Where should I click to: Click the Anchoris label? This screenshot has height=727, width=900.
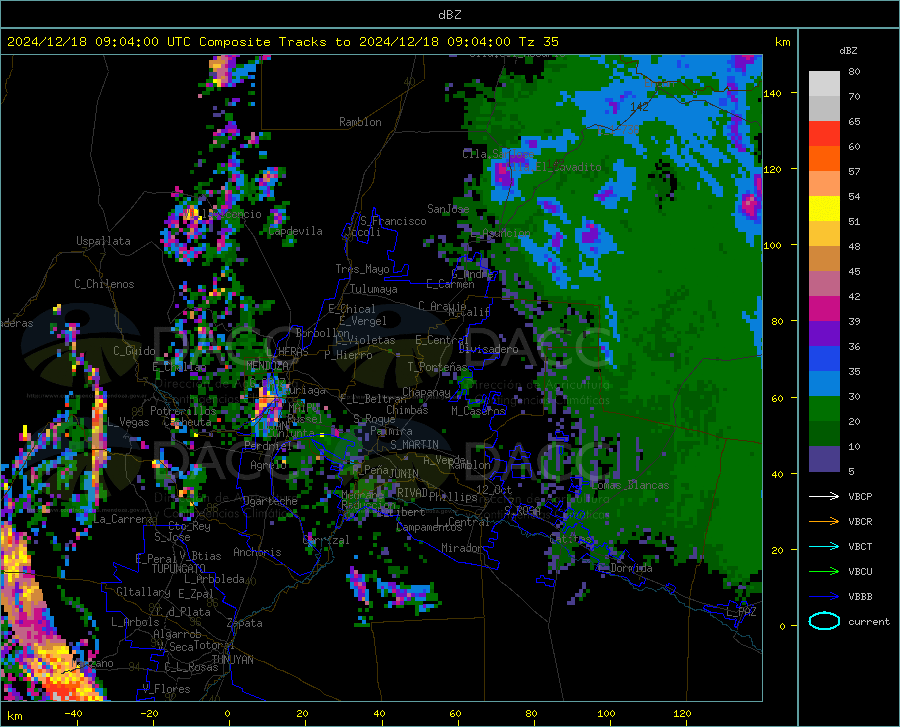coord(257,553)
